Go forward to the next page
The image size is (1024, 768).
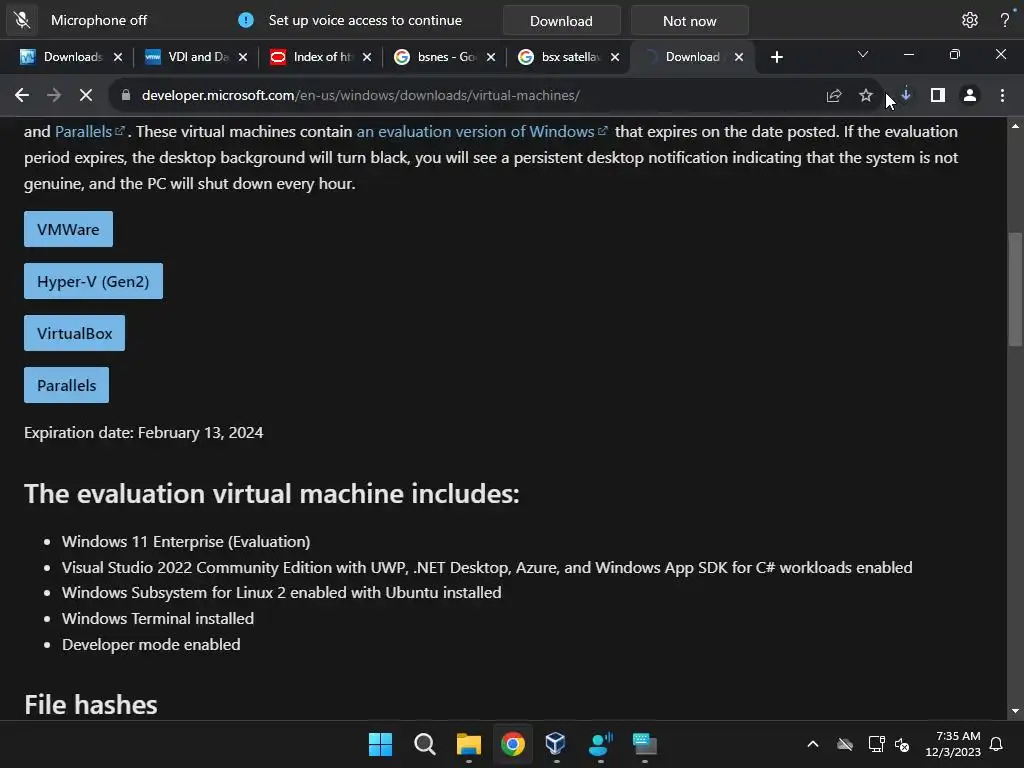pos(54,95)
